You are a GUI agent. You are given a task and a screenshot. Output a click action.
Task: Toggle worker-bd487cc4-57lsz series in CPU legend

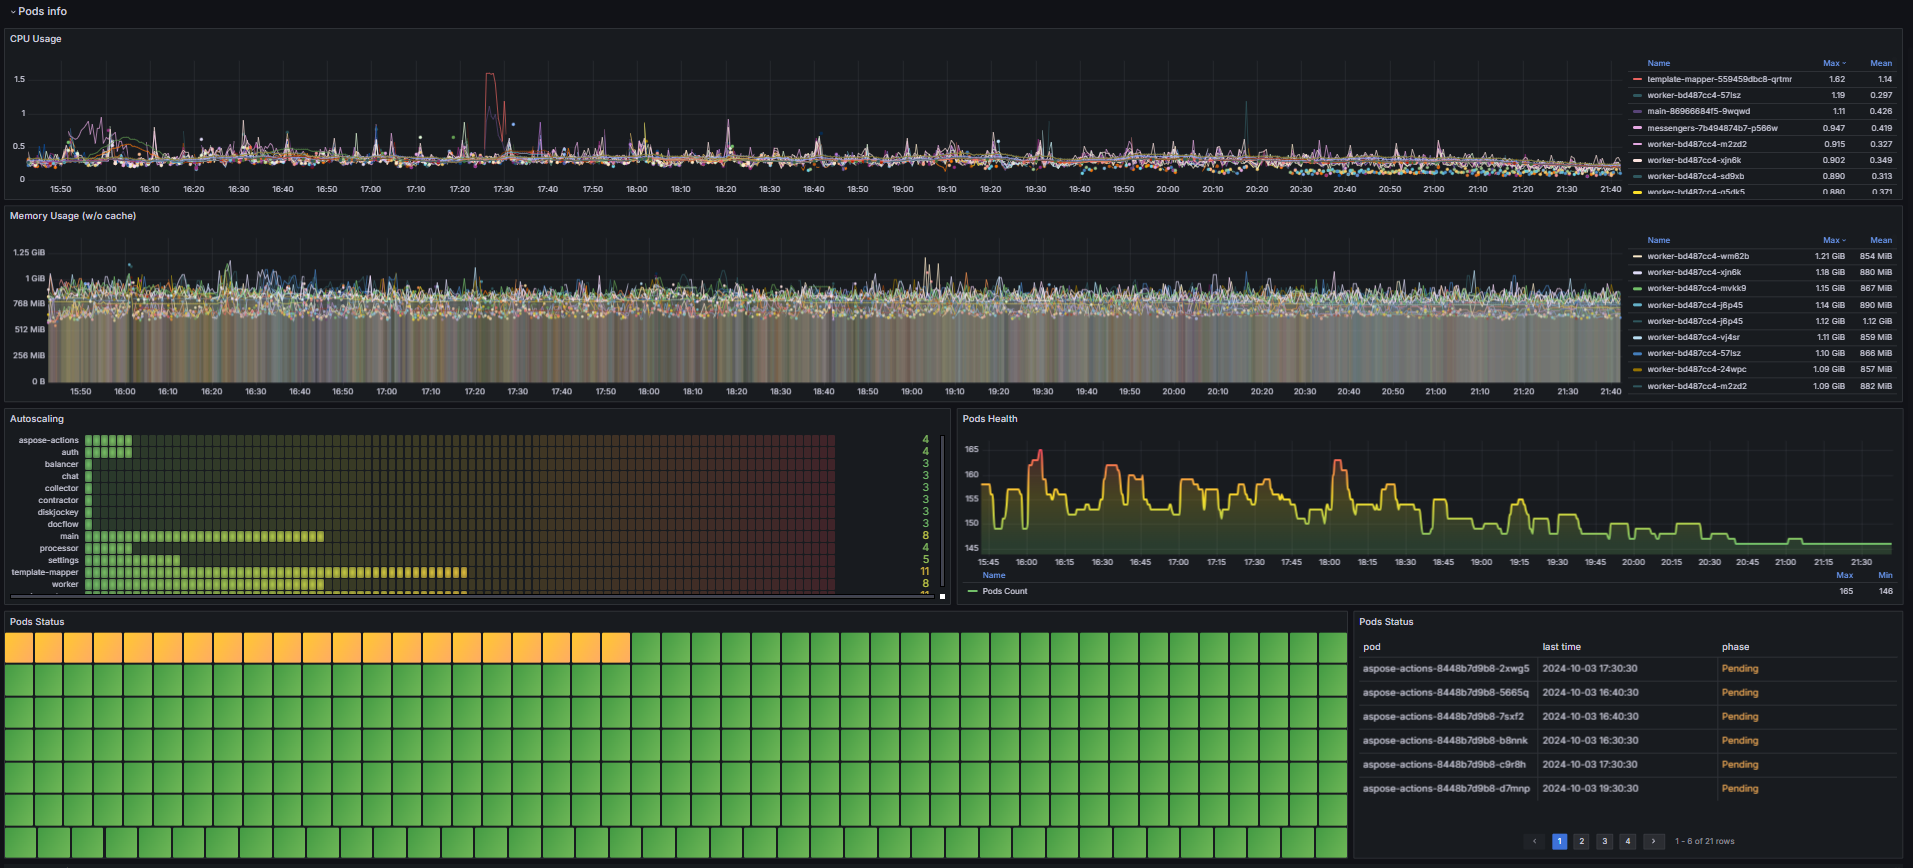pos(1694,95)
